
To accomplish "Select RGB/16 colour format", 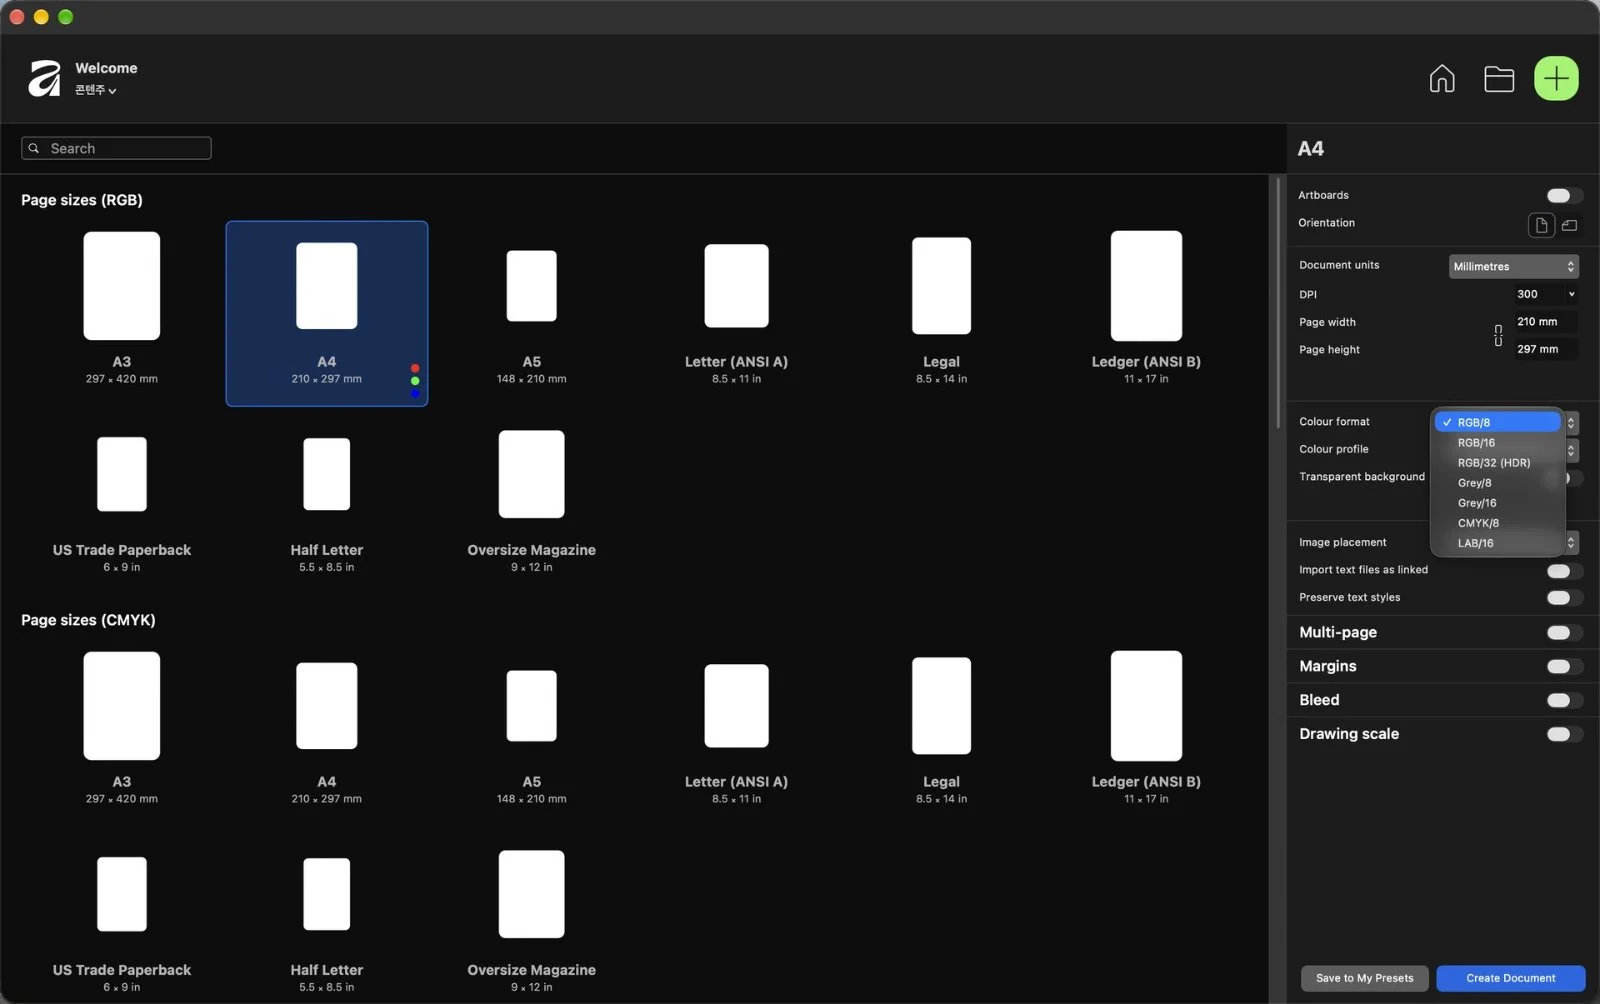I will [1497, 443].
